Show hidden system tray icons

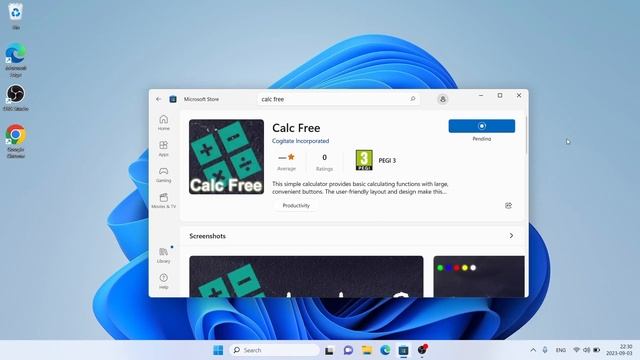tap(533, 350)
